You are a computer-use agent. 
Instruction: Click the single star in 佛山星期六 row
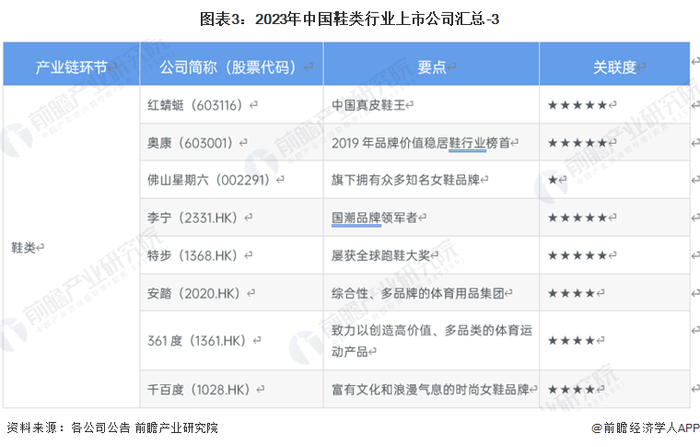click(553, 180)
